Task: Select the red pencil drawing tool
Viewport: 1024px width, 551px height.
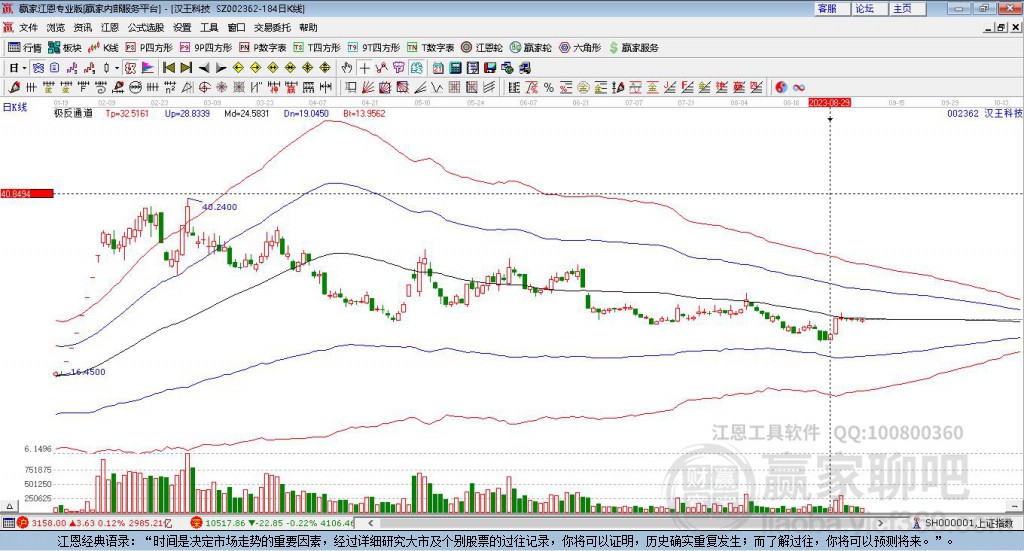Action: [x=14, y=87]
